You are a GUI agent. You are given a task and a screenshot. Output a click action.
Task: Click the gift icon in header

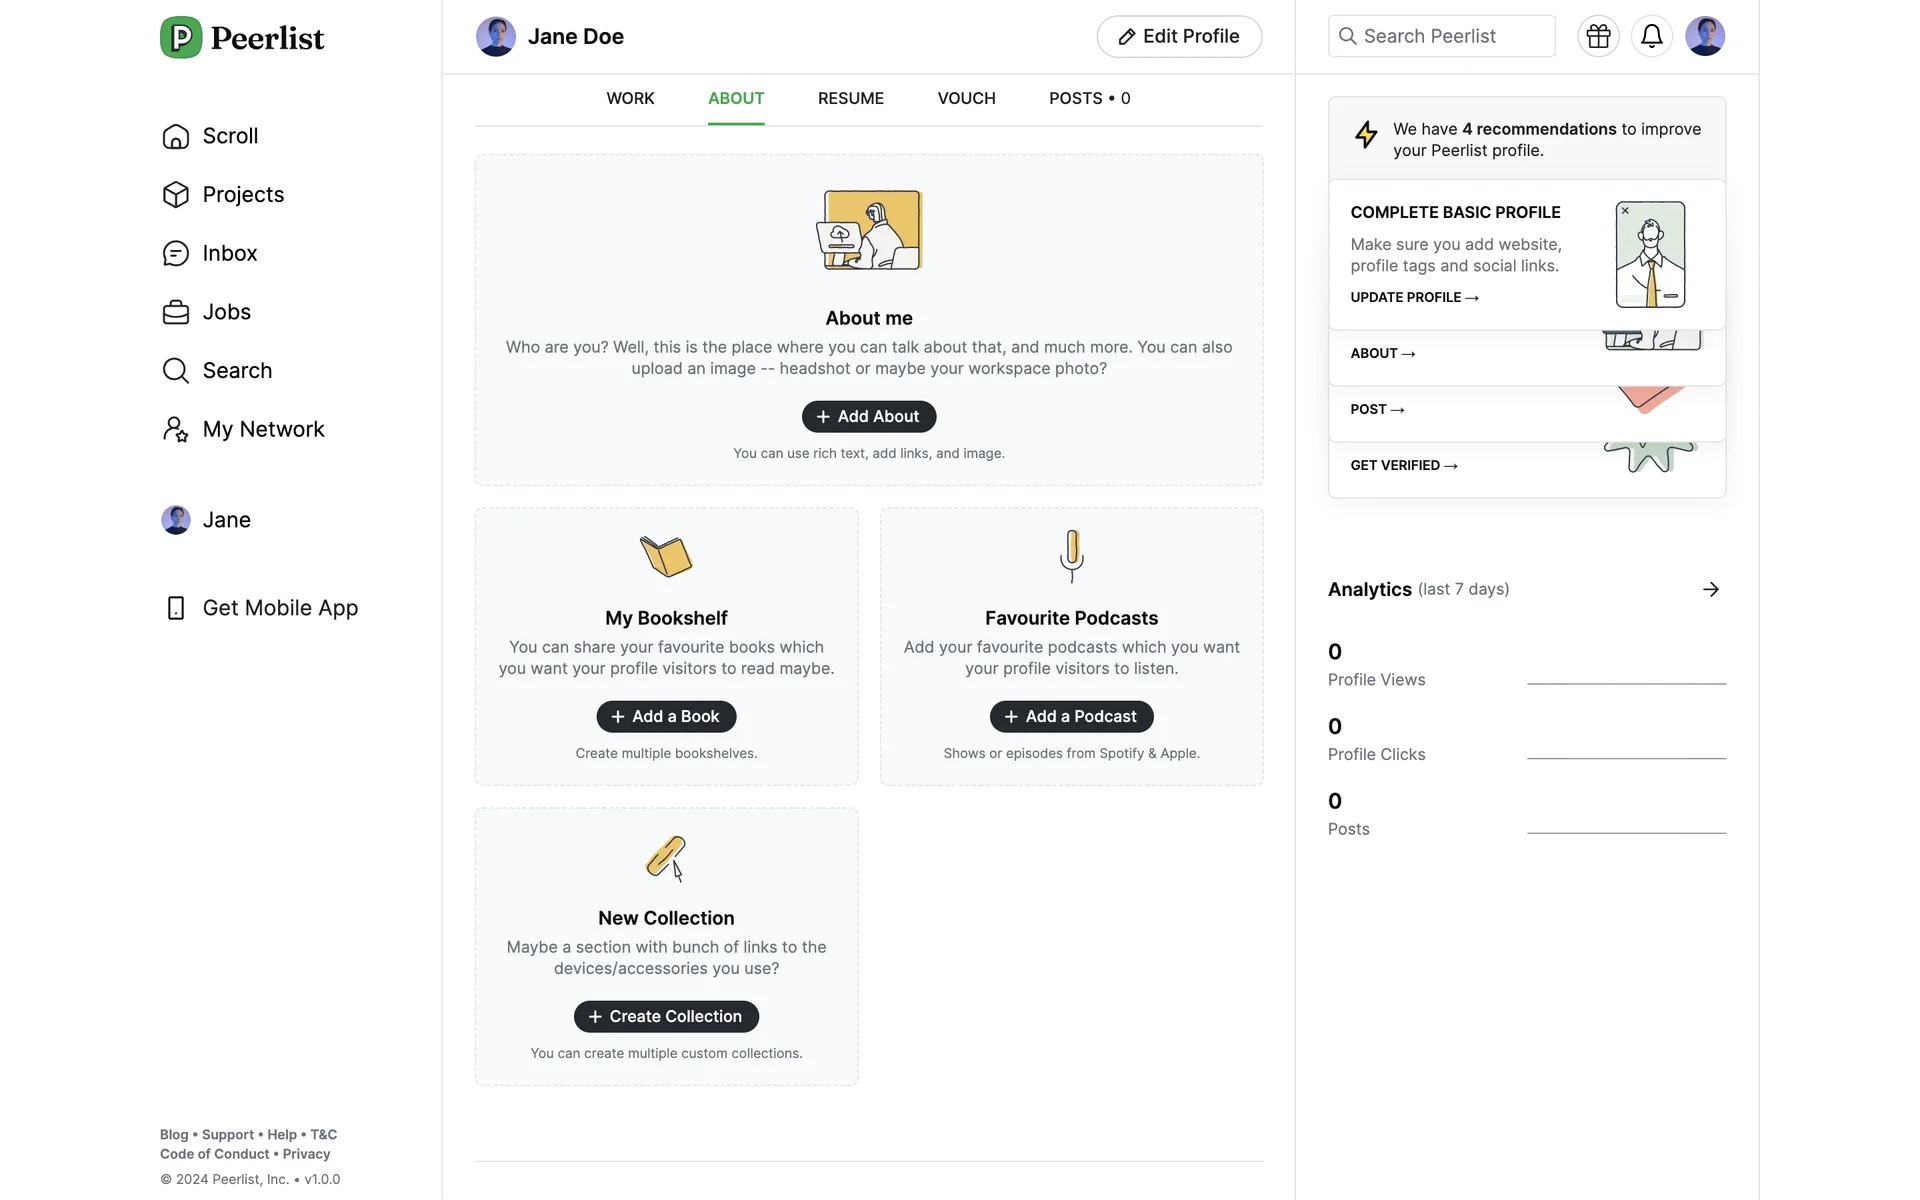tap(1598, 37)
